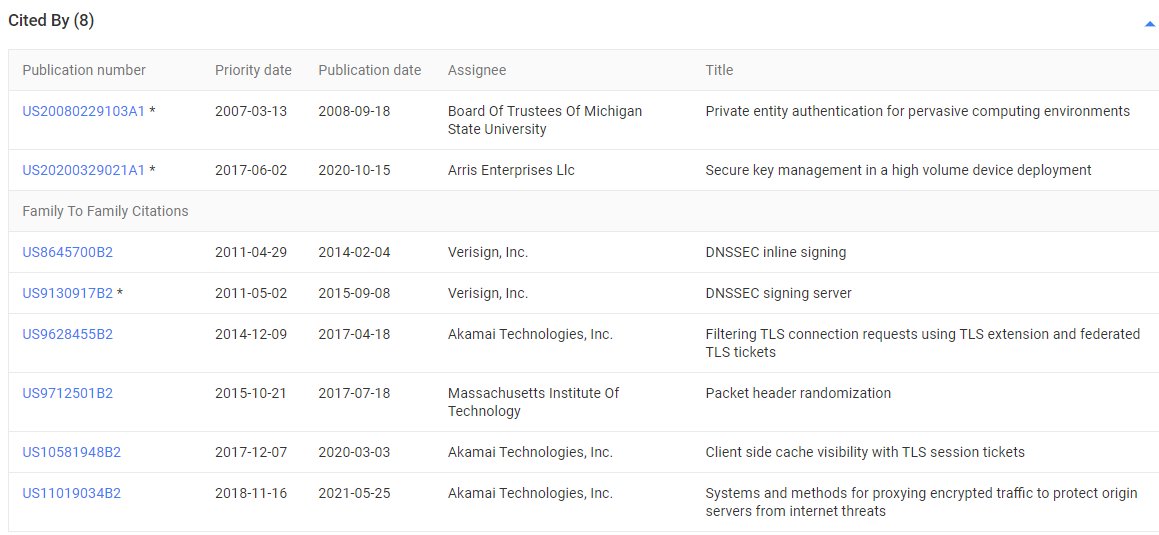This screenshot has width=1159, height=535.
Task: Click the Massachusetts Institute Of Technology assignee
Action: tap(533, 402)
